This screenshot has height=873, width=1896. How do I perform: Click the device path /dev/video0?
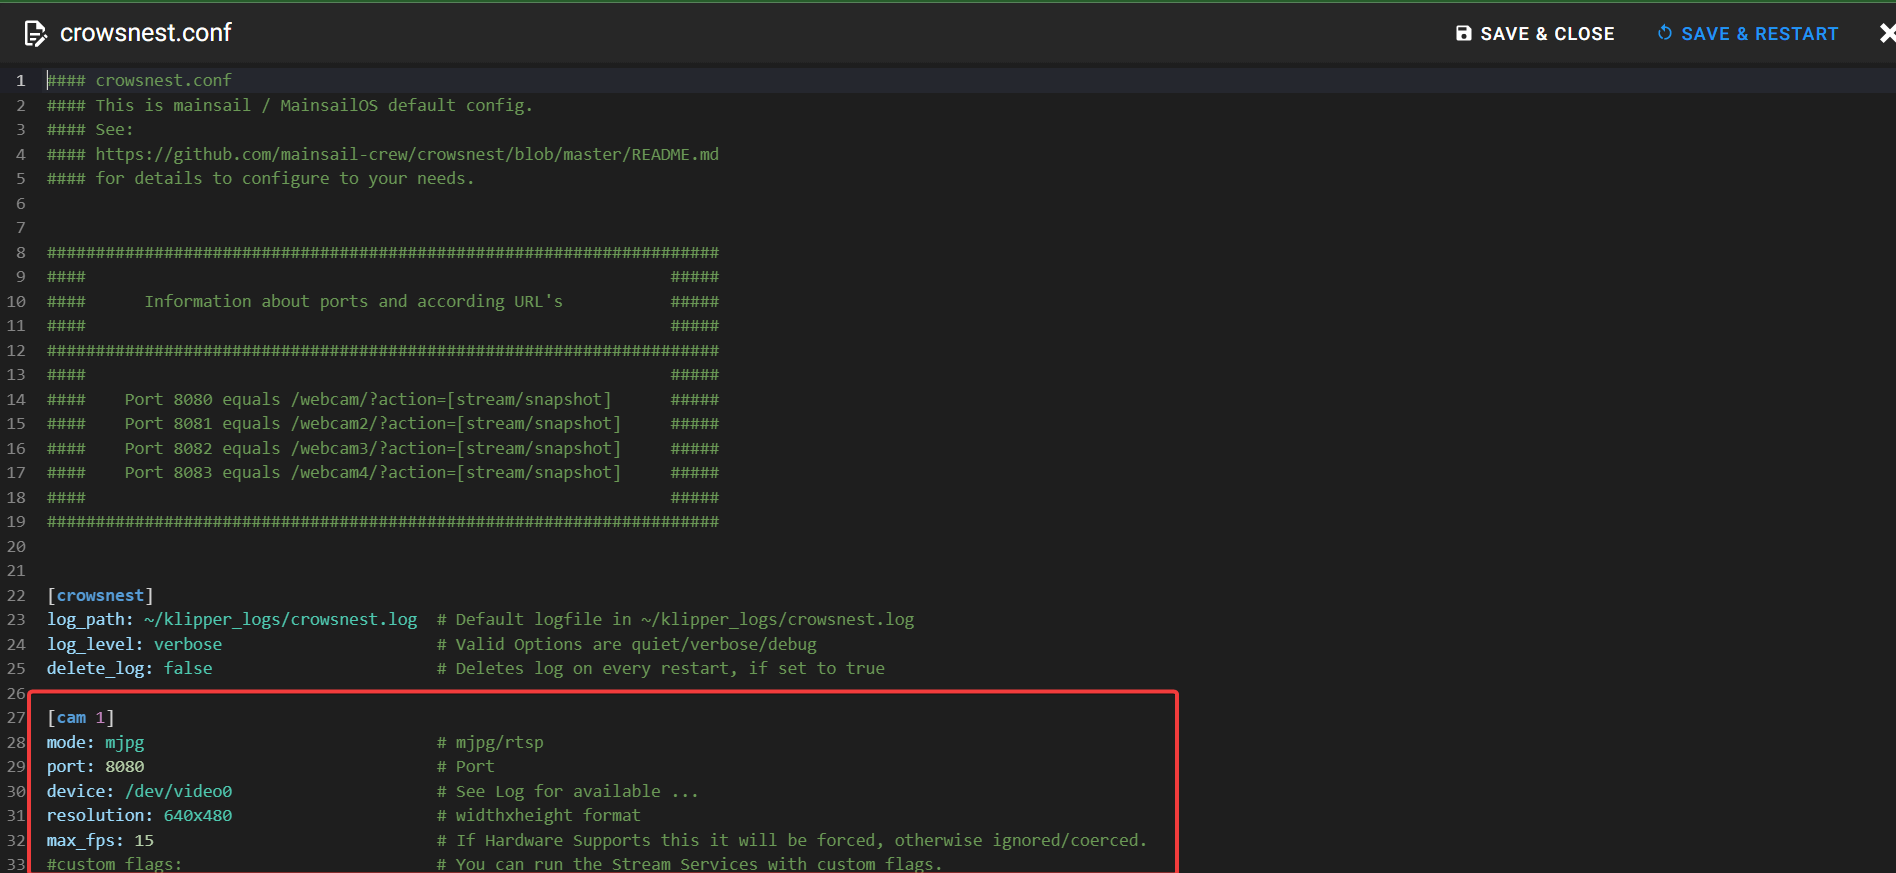[178, 792]
